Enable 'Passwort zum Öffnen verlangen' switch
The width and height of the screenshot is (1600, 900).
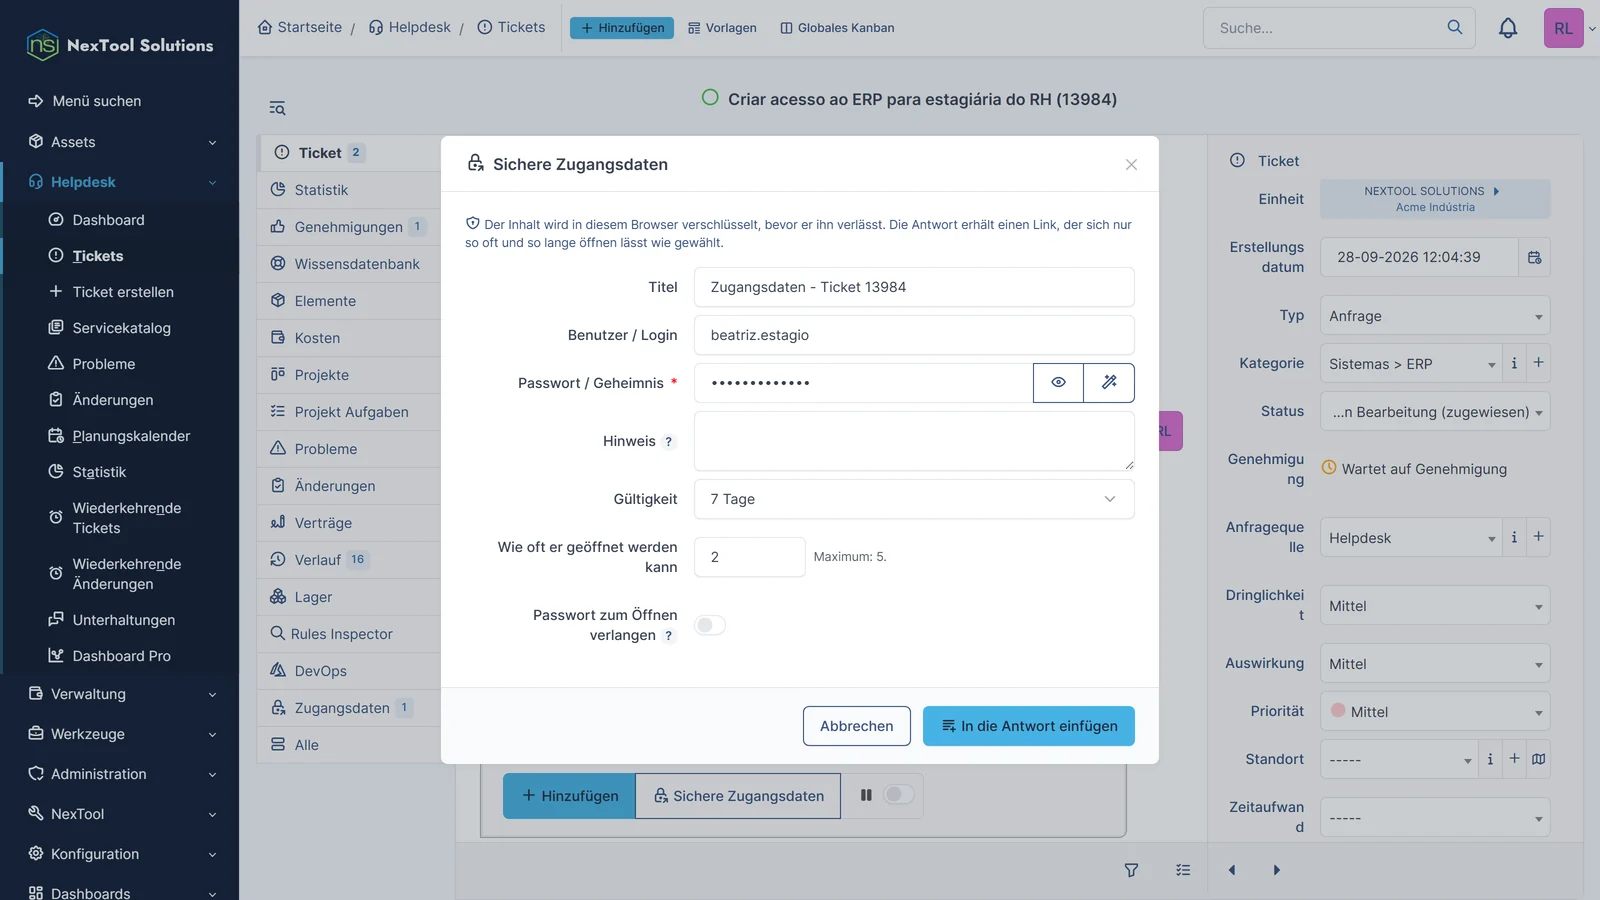[x=710, y=625]
